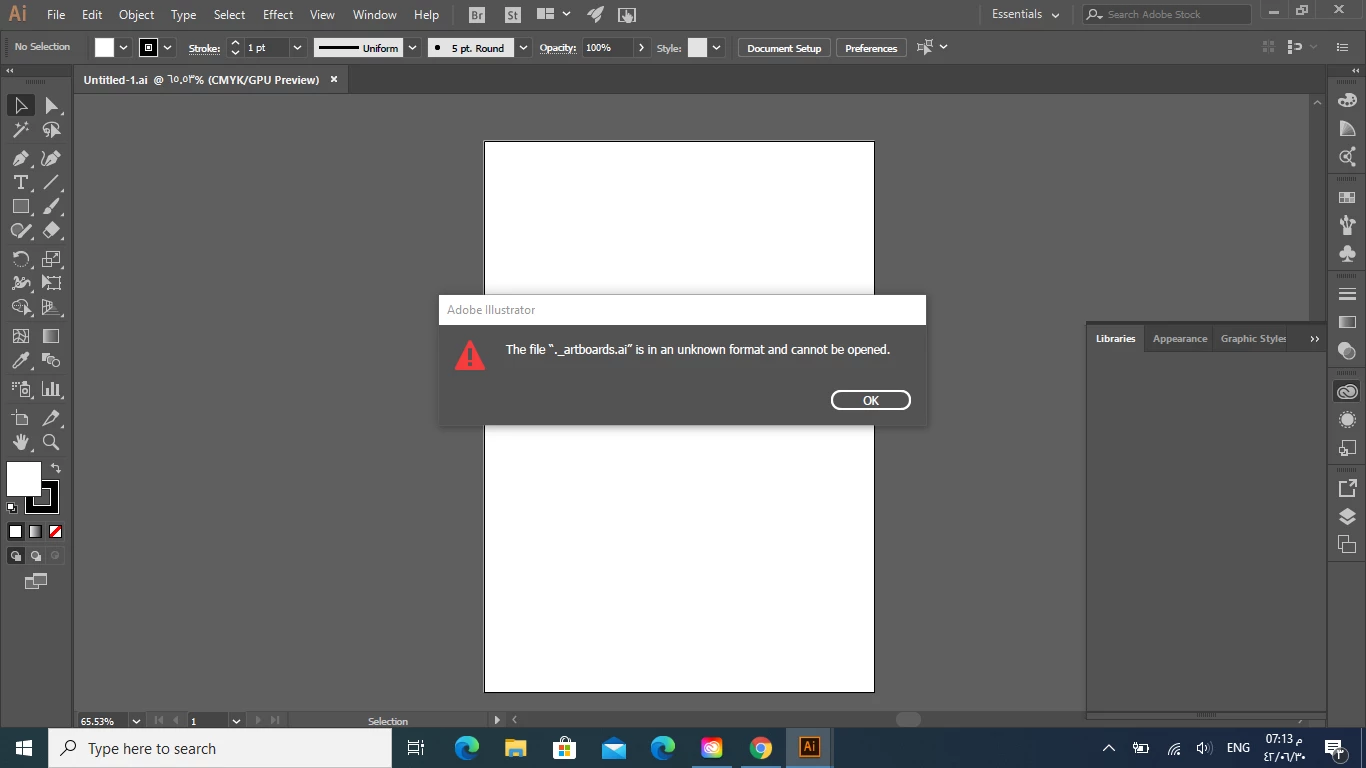1366x768 pixels.
Task: Open the zoom level dropdown
Action: click(x=136, y=720)
